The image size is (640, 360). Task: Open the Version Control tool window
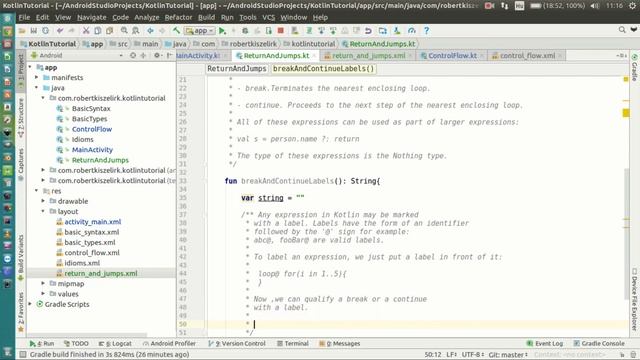(237, 344)
